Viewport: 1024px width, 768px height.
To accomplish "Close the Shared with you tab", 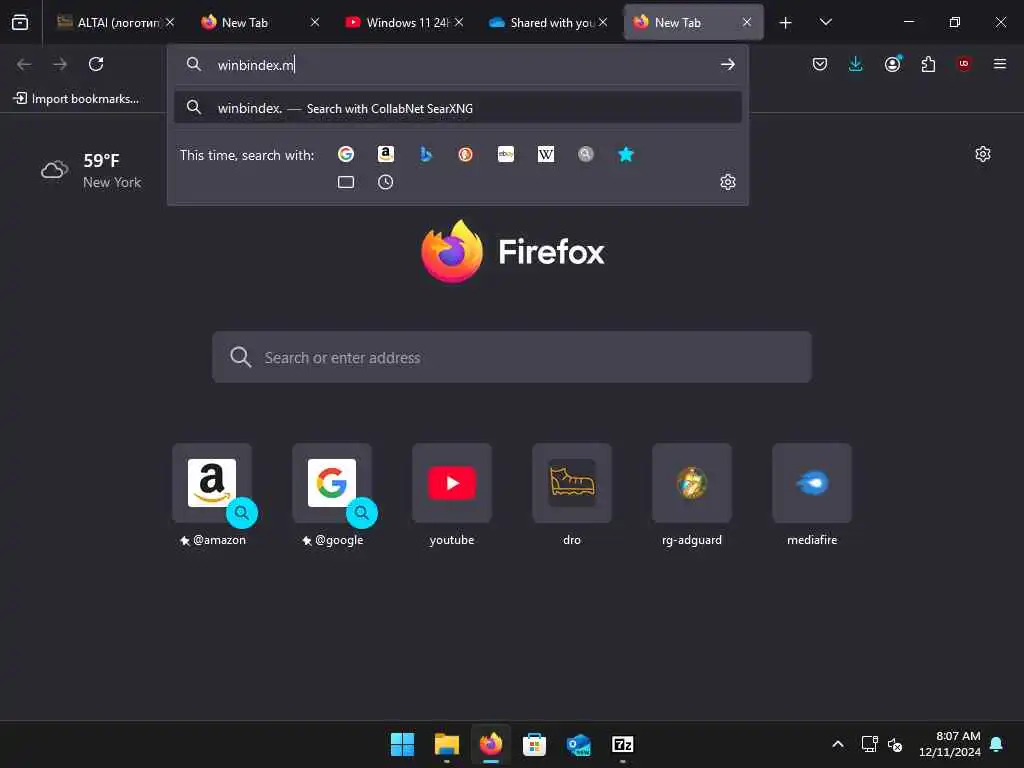I will pos(603,22).
